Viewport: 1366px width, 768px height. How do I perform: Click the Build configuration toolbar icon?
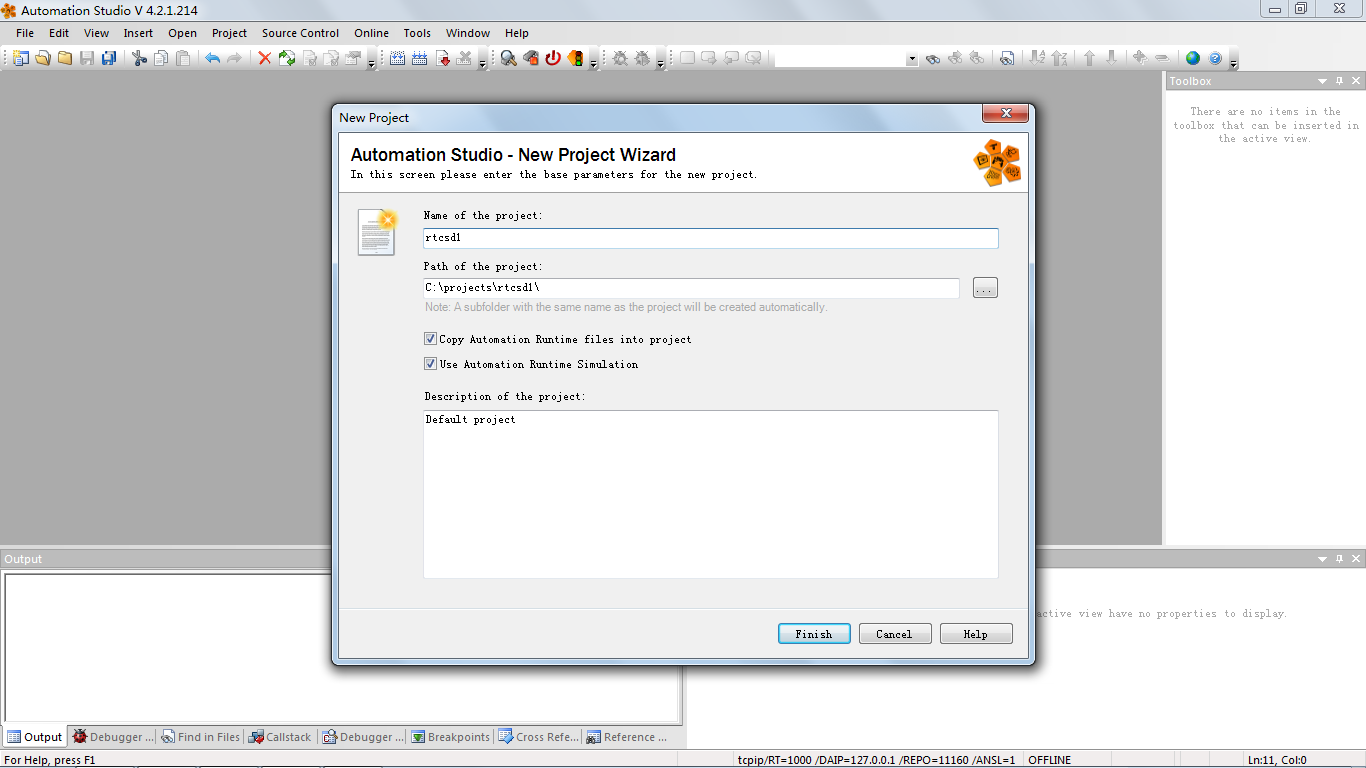point(397,58)
